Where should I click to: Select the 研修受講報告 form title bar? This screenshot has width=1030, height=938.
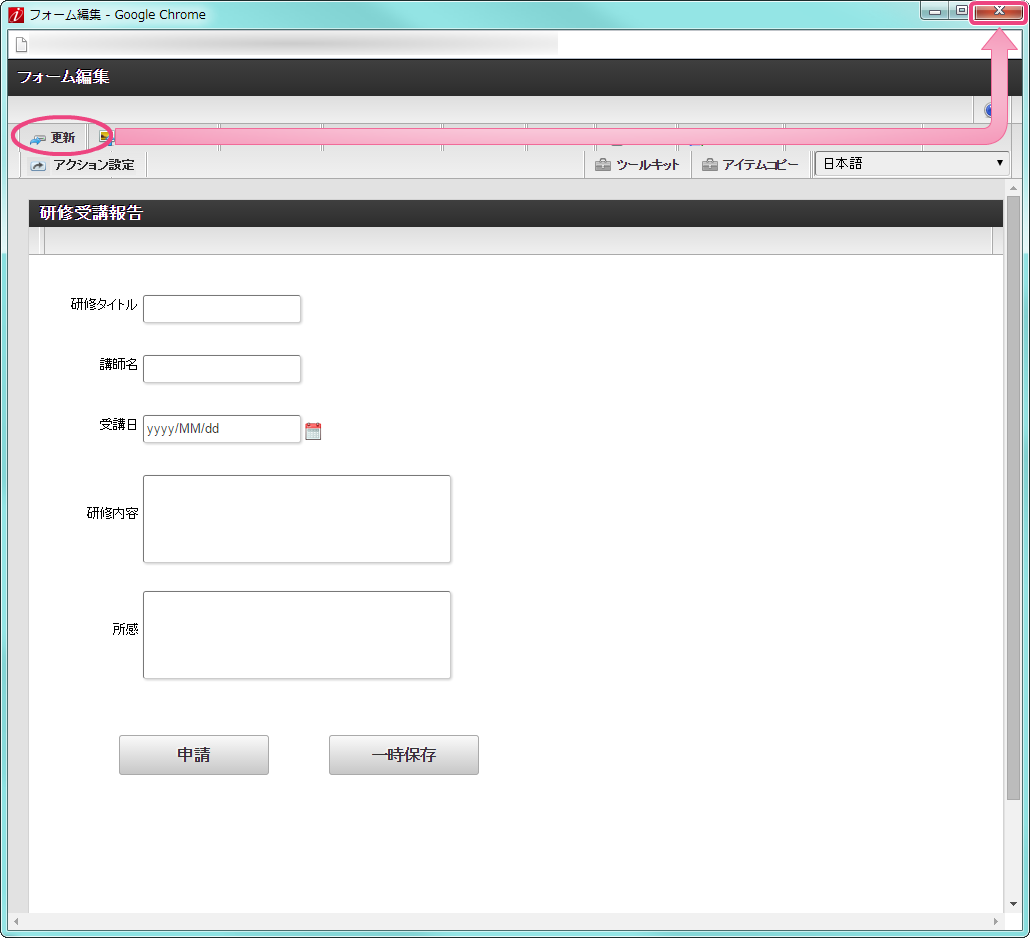[516, 213]
